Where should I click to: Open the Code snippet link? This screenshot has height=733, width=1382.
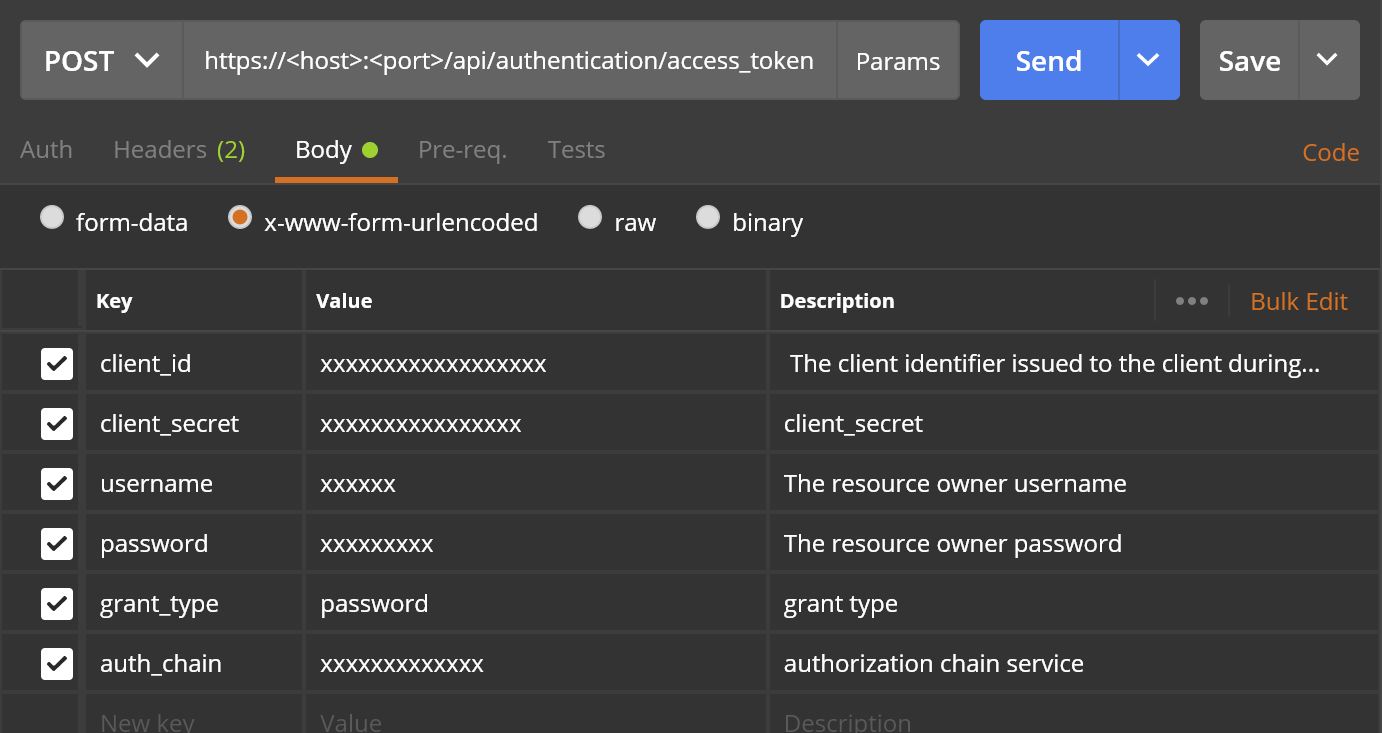coord(1330,152)
